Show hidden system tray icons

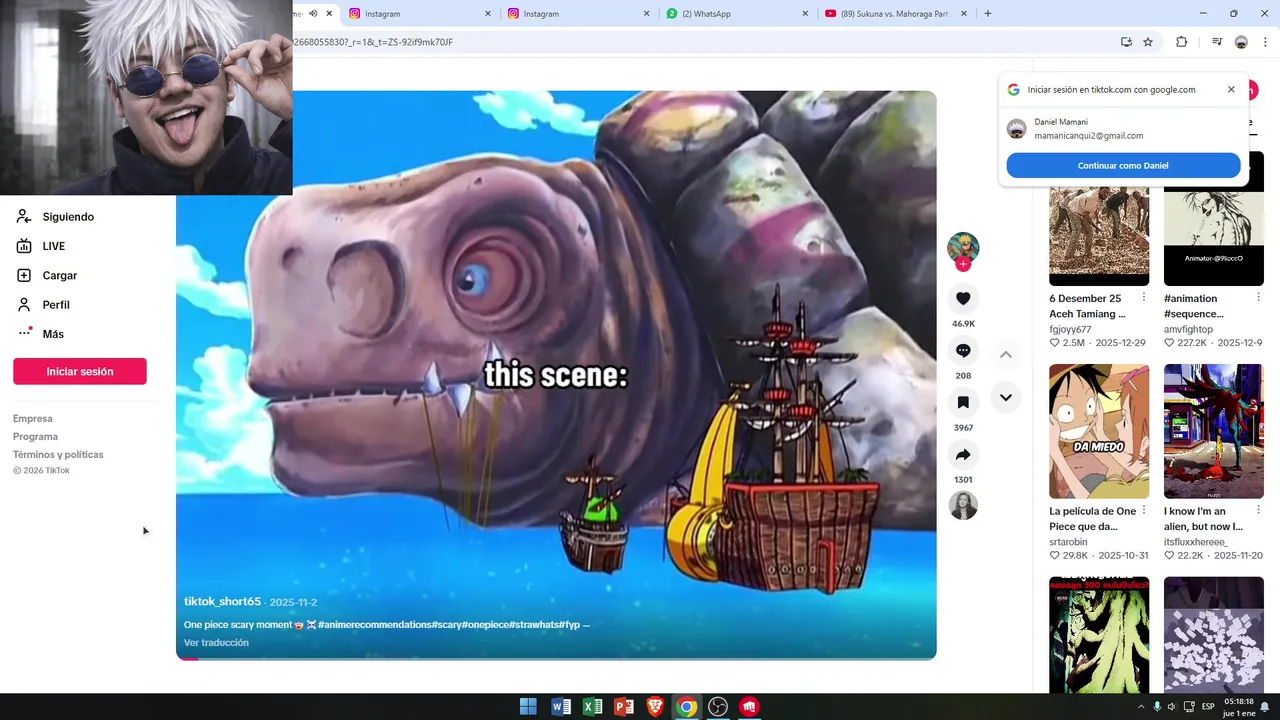(1141, 706)
